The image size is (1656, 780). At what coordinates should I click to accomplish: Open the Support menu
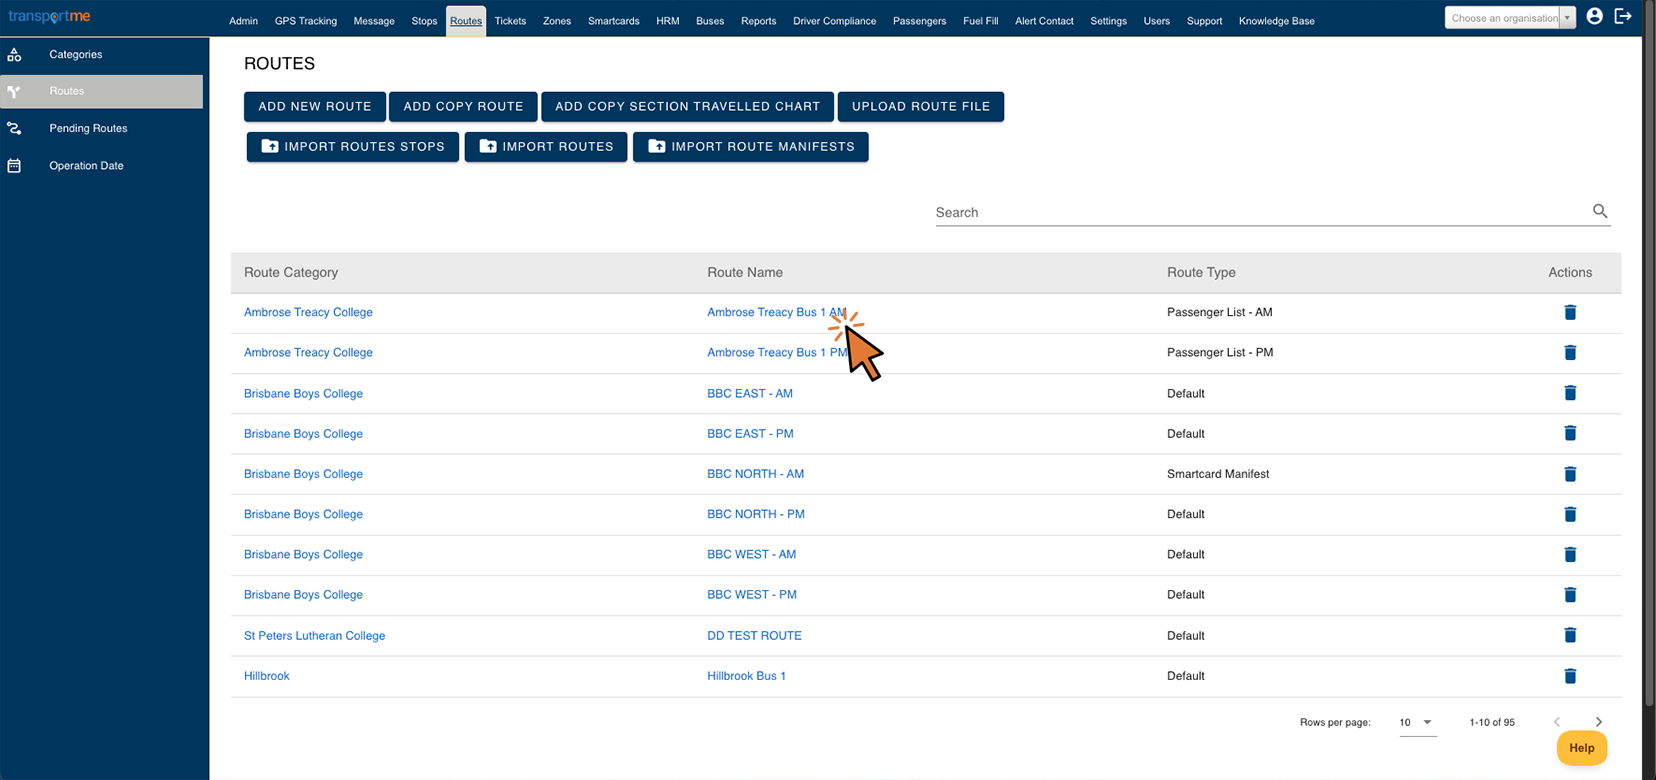(1205, 21)
